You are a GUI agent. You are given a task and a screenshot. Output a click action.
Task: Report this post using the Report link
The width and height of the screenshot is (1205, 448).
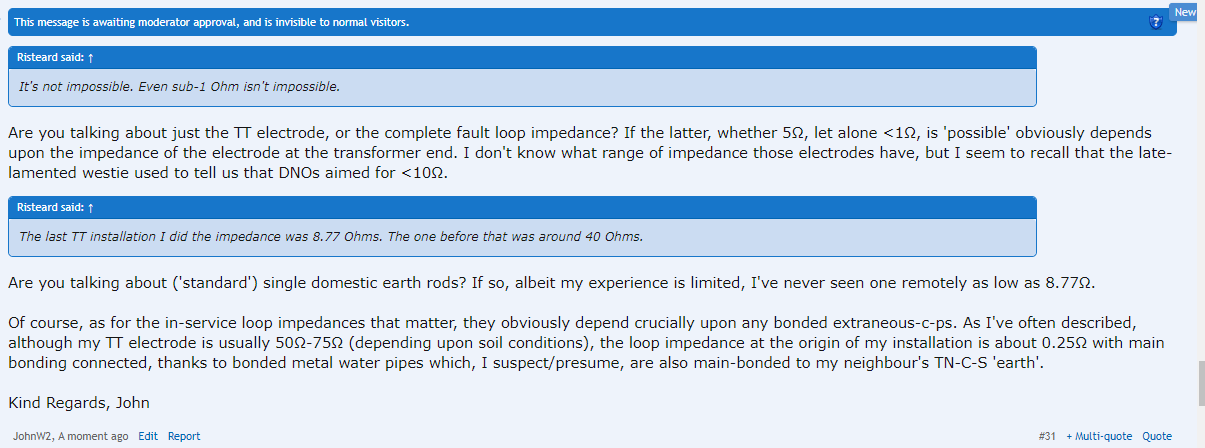[184, 436]
